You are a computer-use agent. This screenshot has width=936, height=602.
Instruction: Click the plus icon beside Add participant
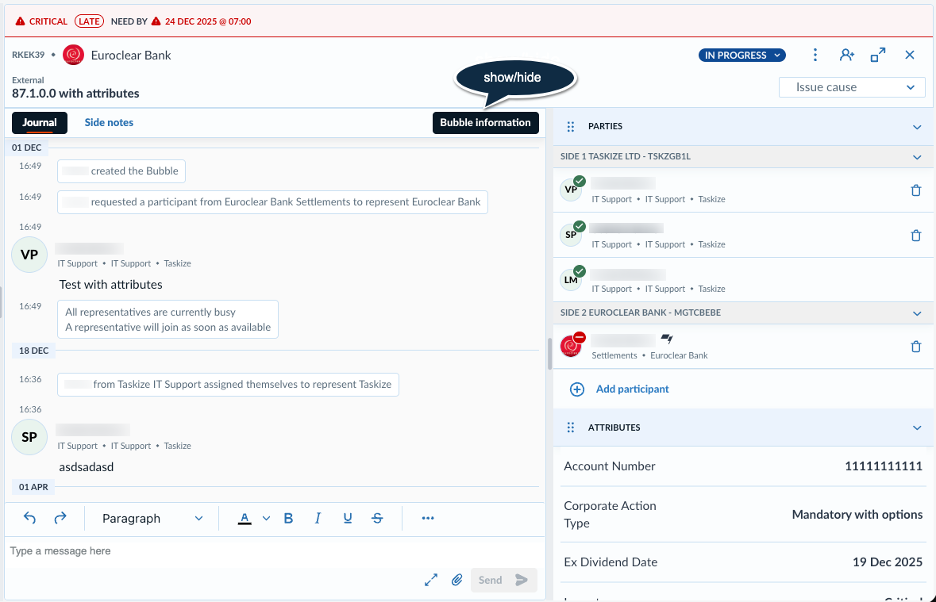[x=577, y=389]
